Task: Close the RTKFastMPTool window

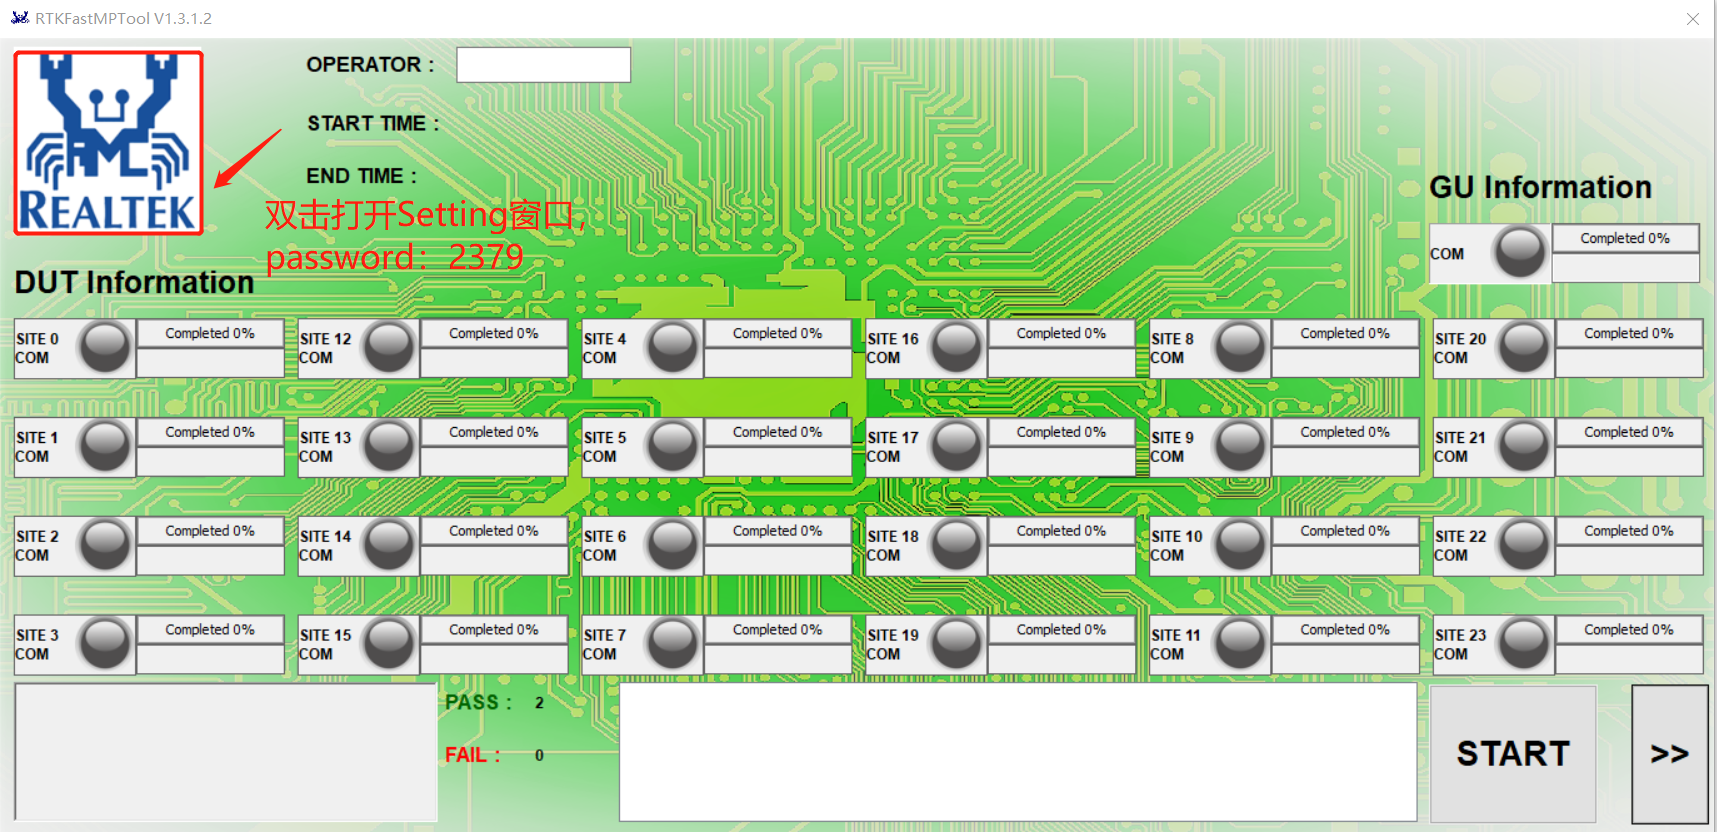Action: pyautogui.click(x=1692, y=19)
